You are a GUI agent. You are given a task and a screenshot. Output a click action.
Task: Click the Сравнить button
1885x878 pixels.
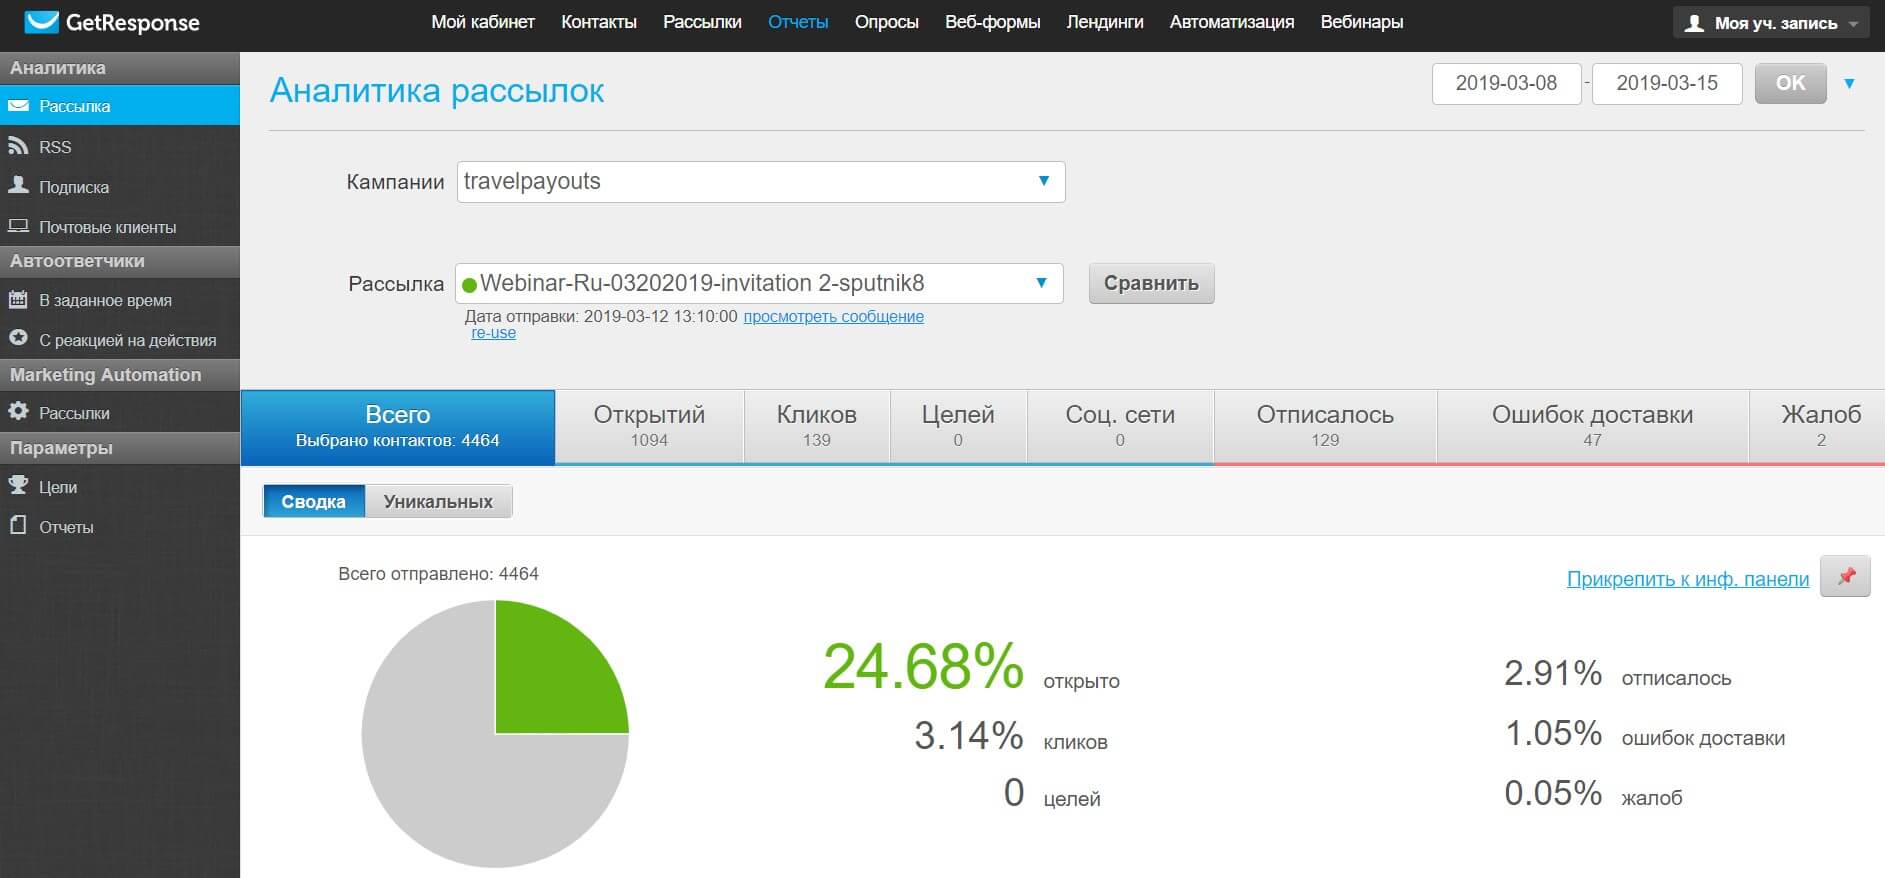tap(1151, 283)
